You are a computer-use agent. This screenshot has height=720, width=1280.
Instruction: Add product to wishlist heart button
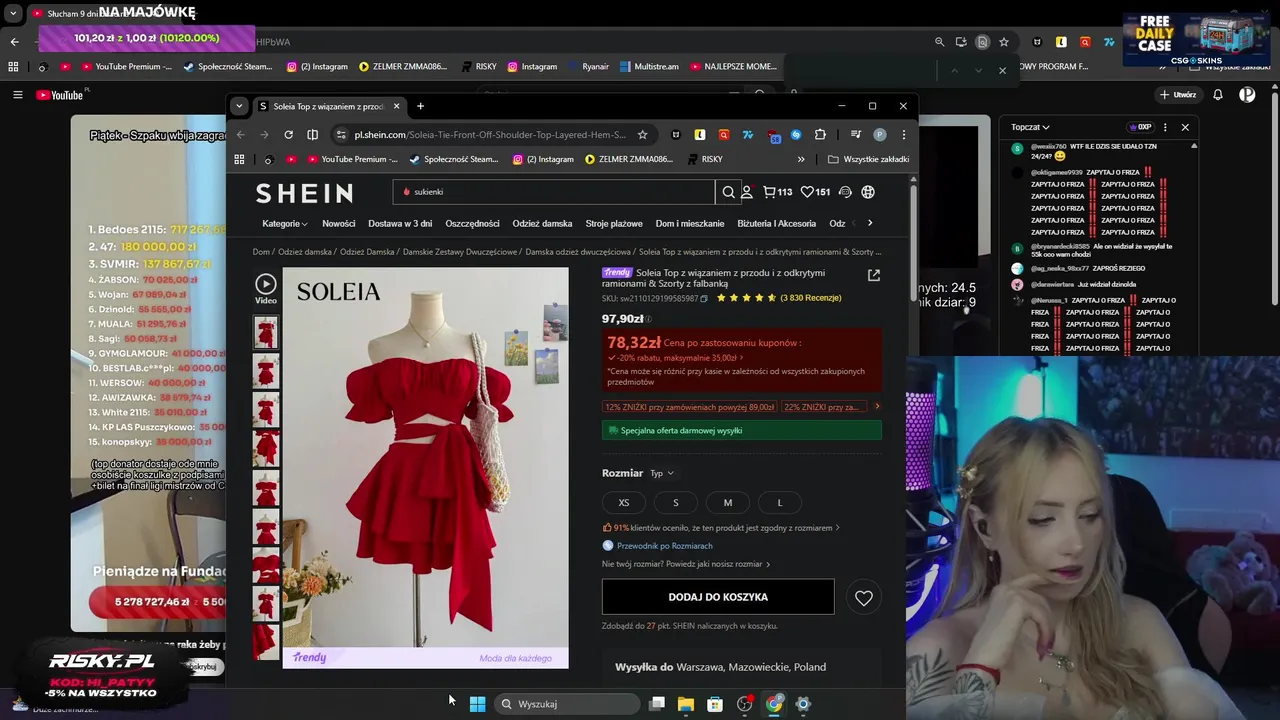coord(864,597)
